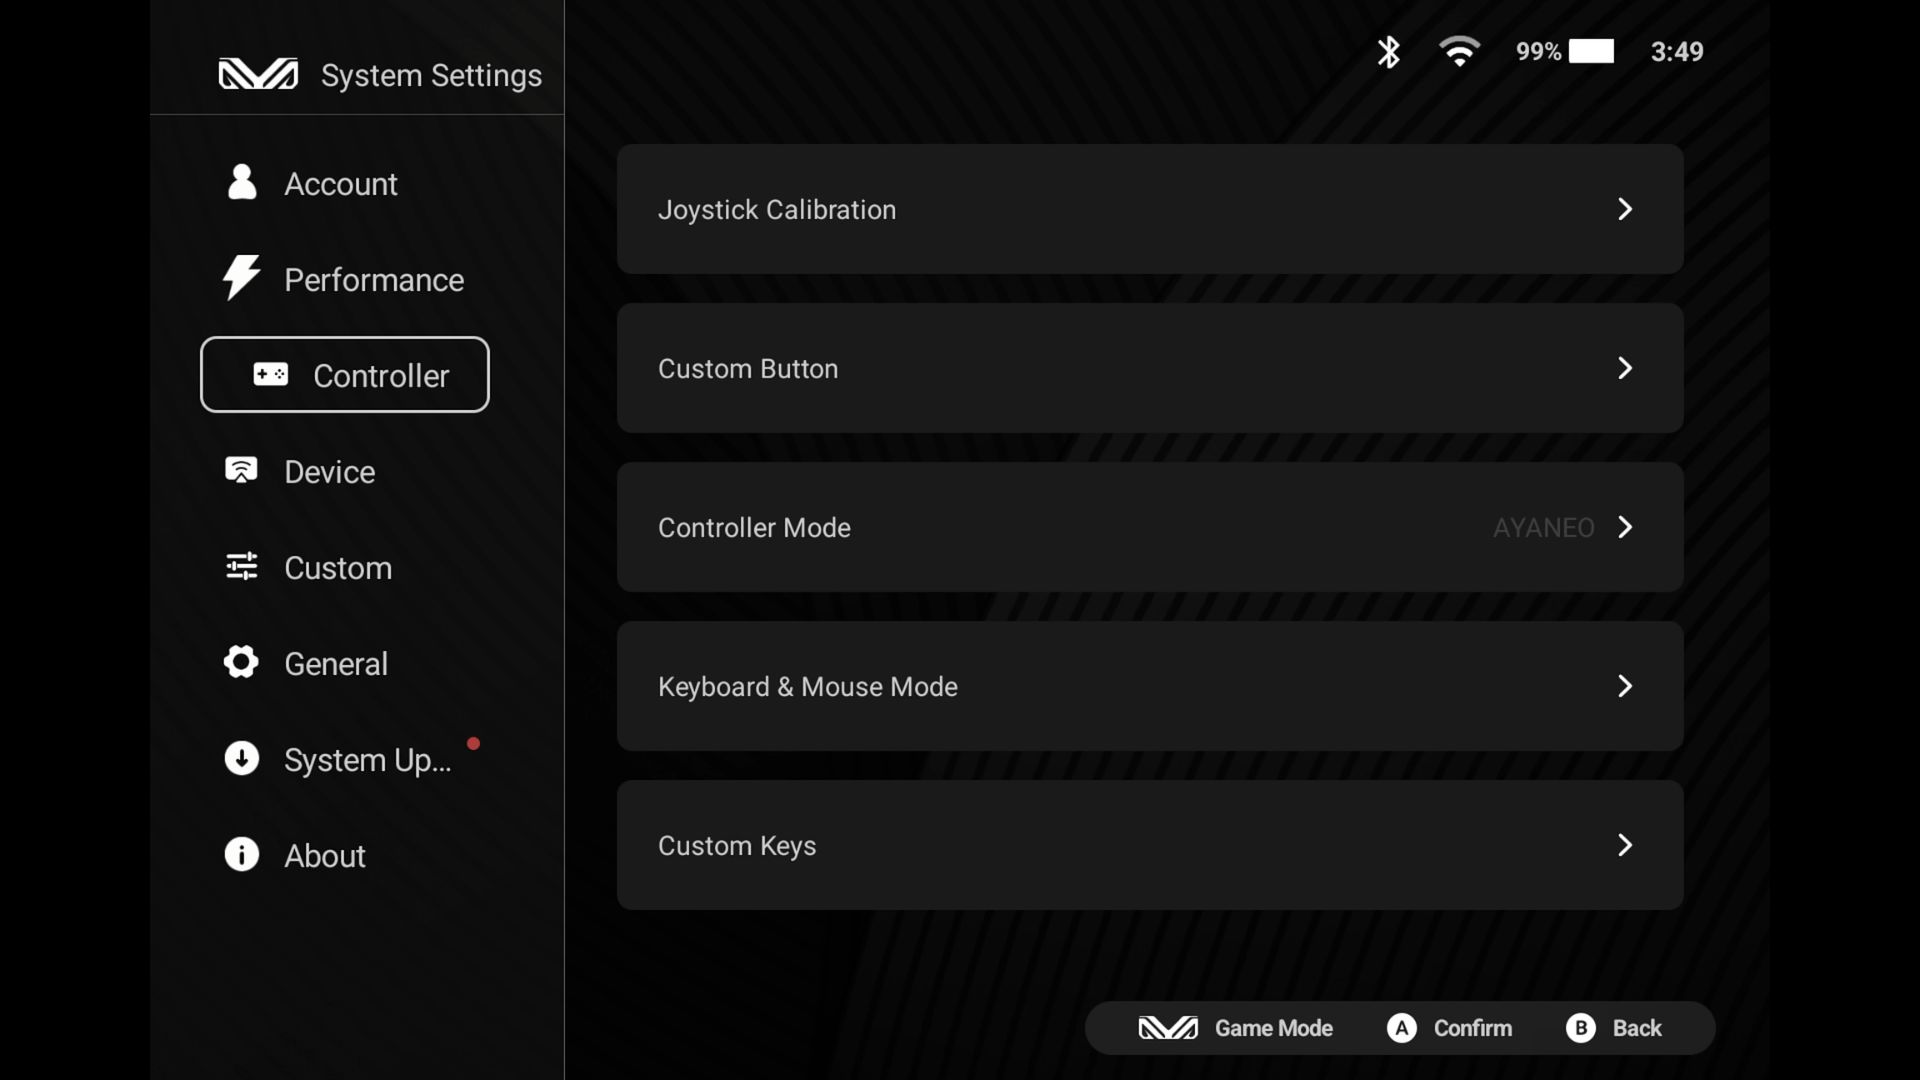Viewport: 1920px width, 1080px height.
Task: Click the About info icon
Action: (x=241, y=854)
